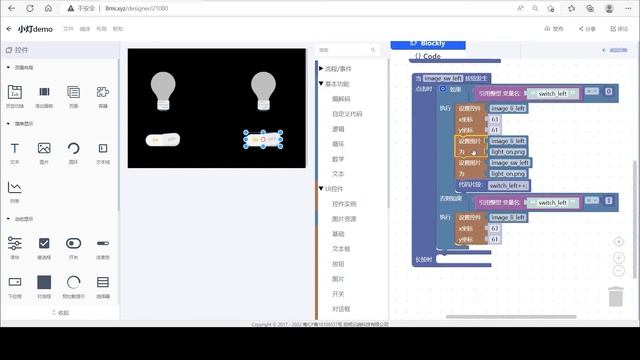Click the share button in the header
The width and height of the screenshot is (640, 360).
(587, 29)
